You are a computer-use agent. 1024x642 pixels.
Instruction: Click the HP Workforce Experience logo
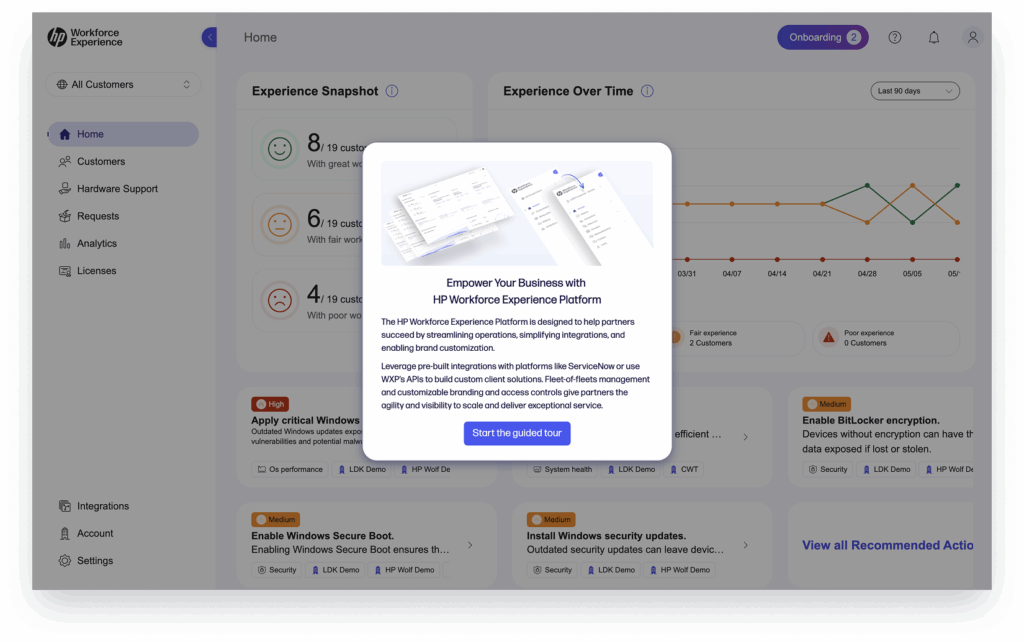point(85,38)
